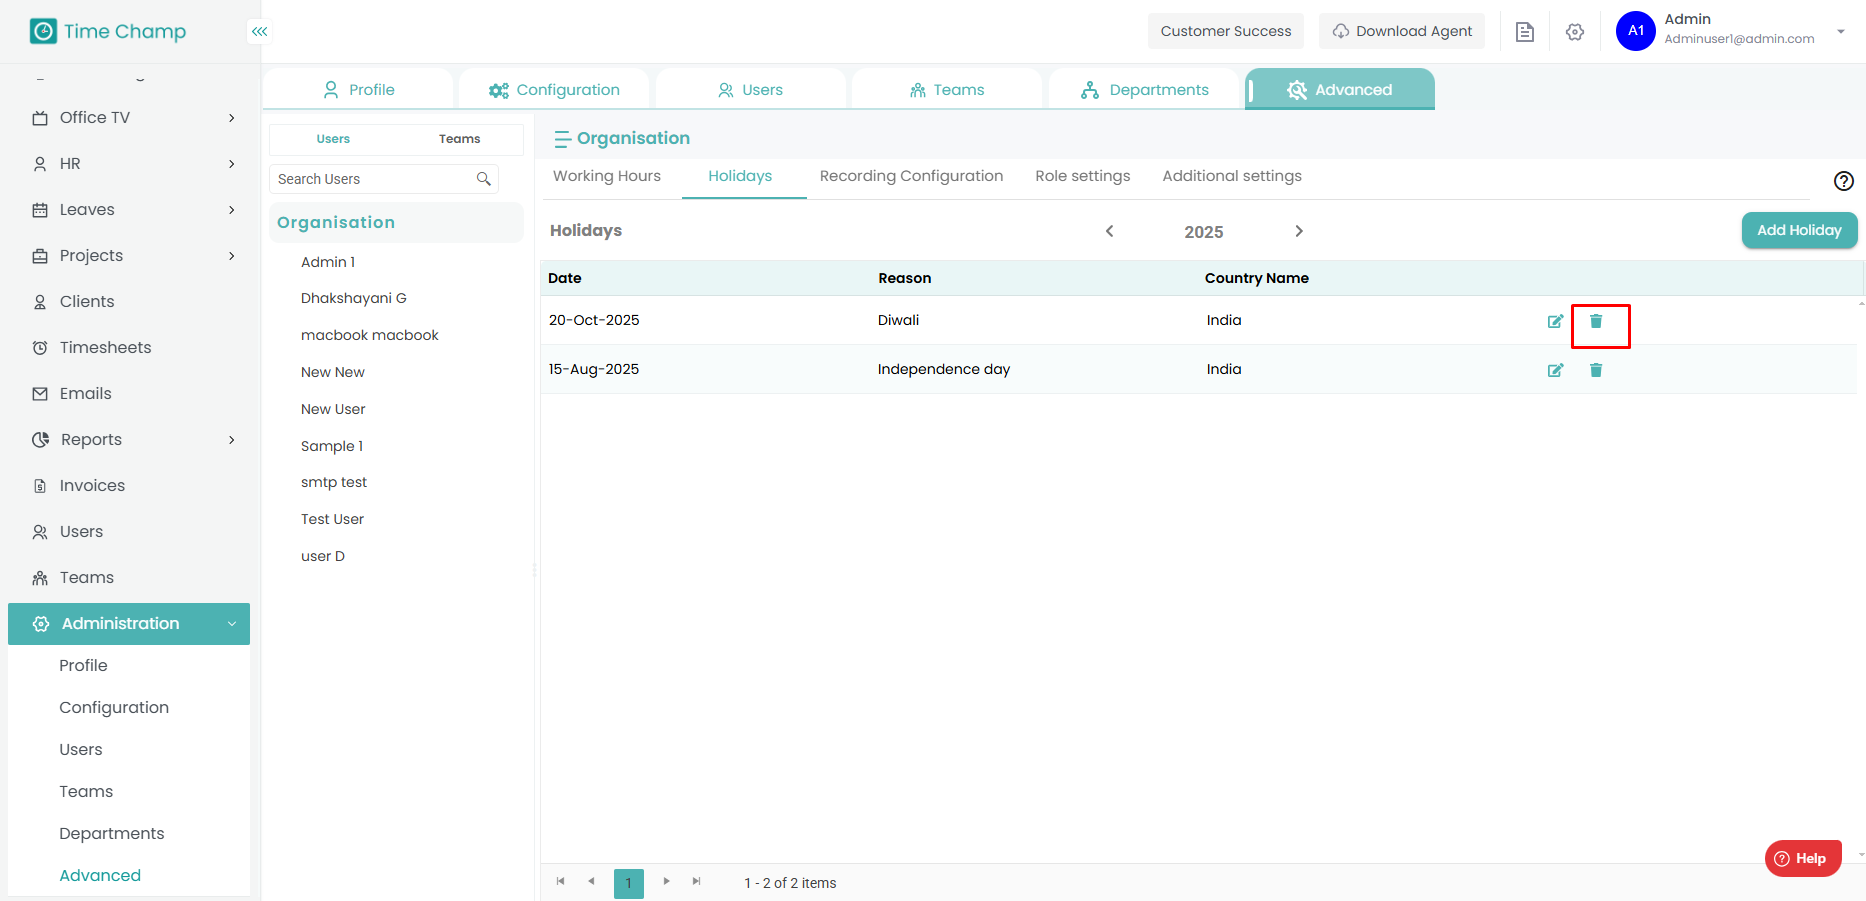The image size is (1866, 901).
Task: Open the Admin account dropdown arrow
Action: [x=1840, y=32]
